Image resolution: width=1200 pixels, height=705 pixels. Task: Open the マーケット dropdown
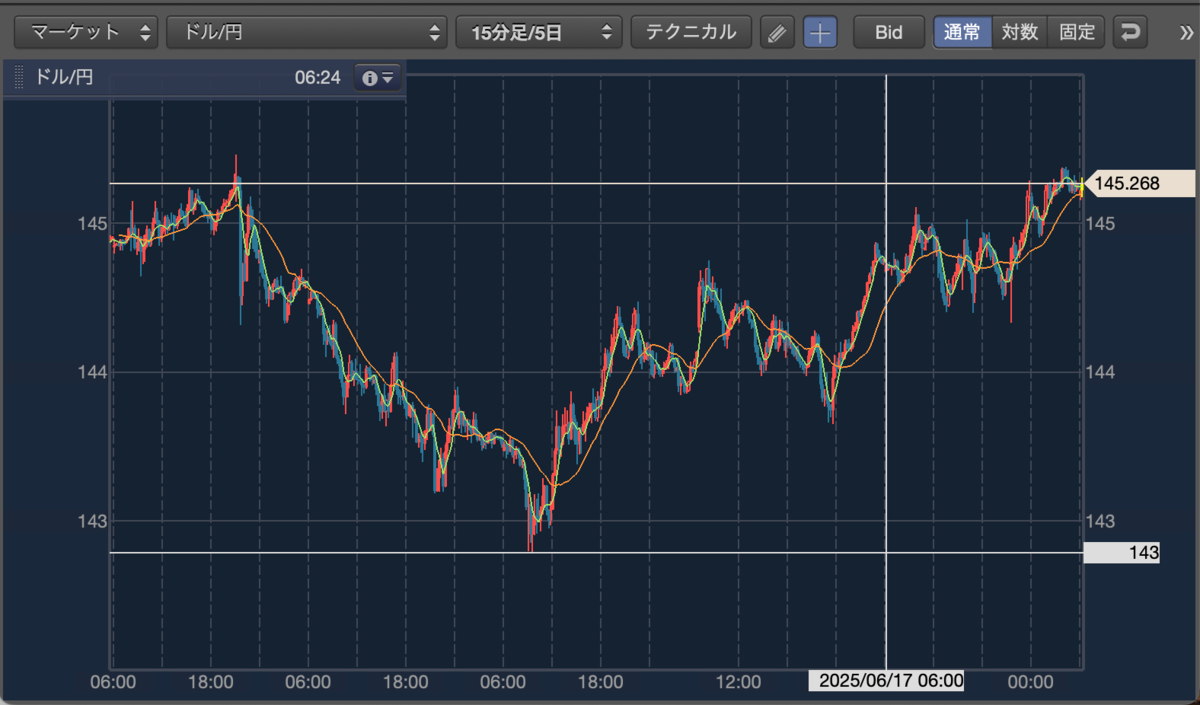pyautogui.click(x=86, y=32)
